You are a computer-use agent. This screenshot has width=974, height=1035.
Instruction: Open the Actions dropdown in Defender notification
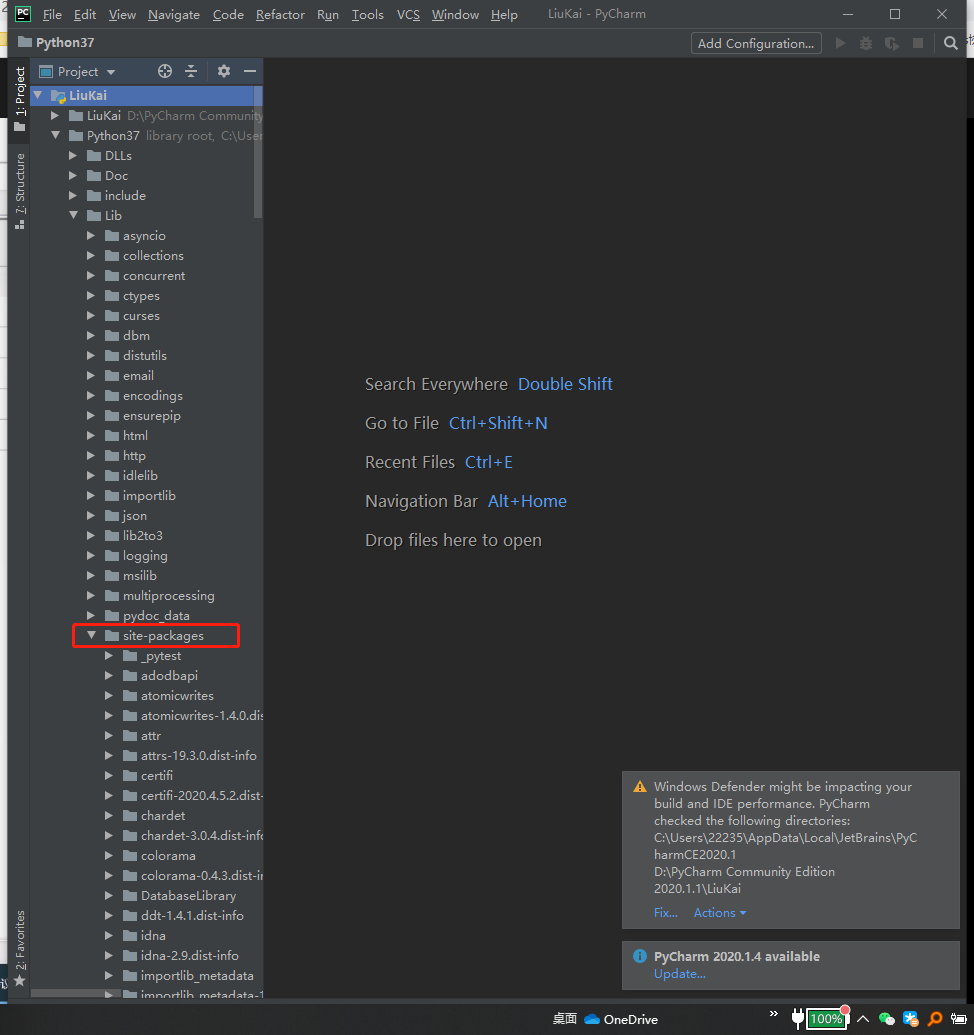tap(719, 913)
